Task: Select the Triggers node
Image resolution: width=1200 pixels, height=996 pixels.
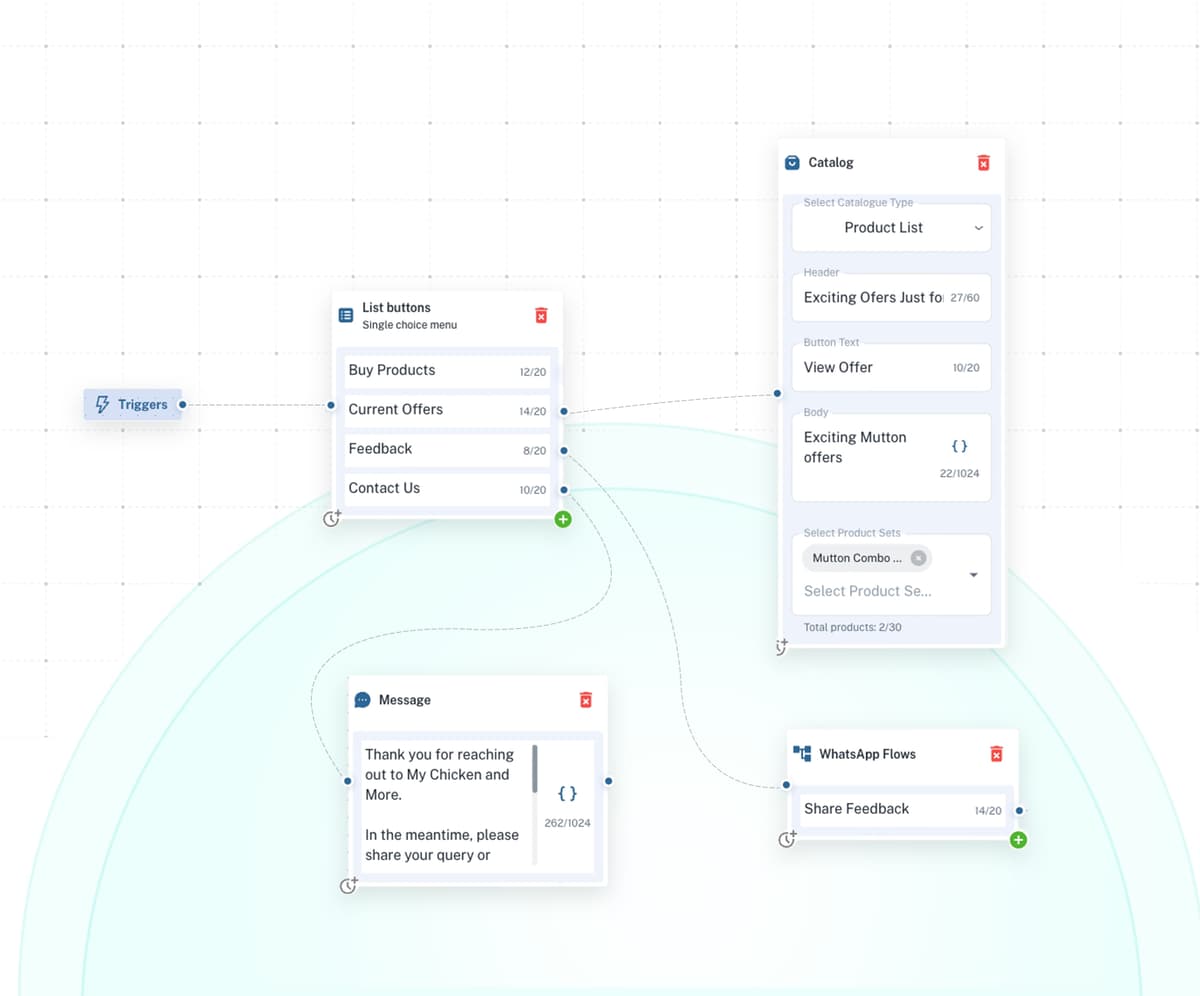Action: [133, 404]
